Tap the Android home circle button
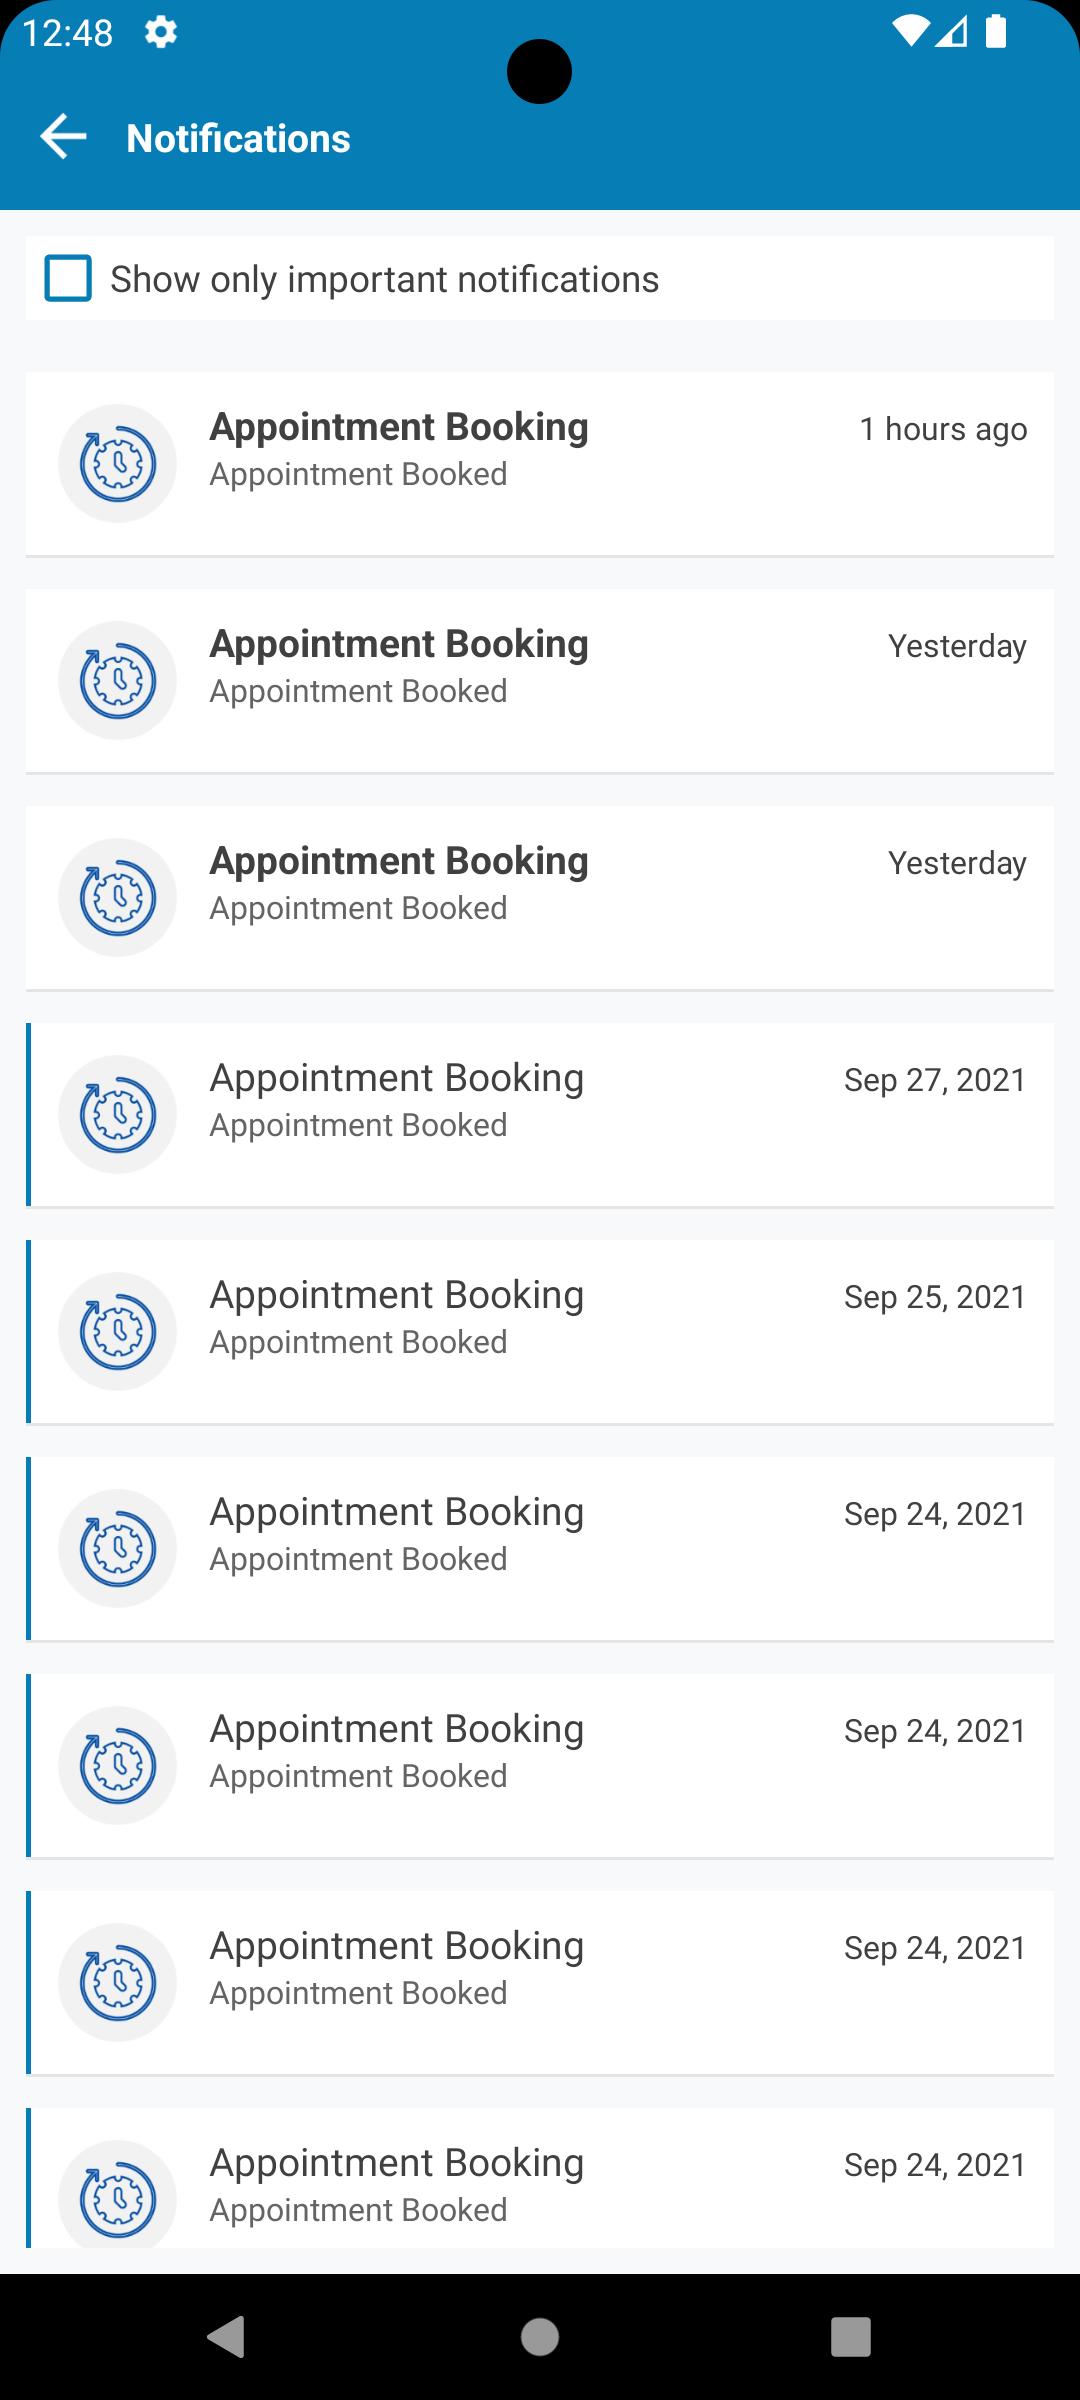Screen dimensions: 1080x2400 [540, 2337]
